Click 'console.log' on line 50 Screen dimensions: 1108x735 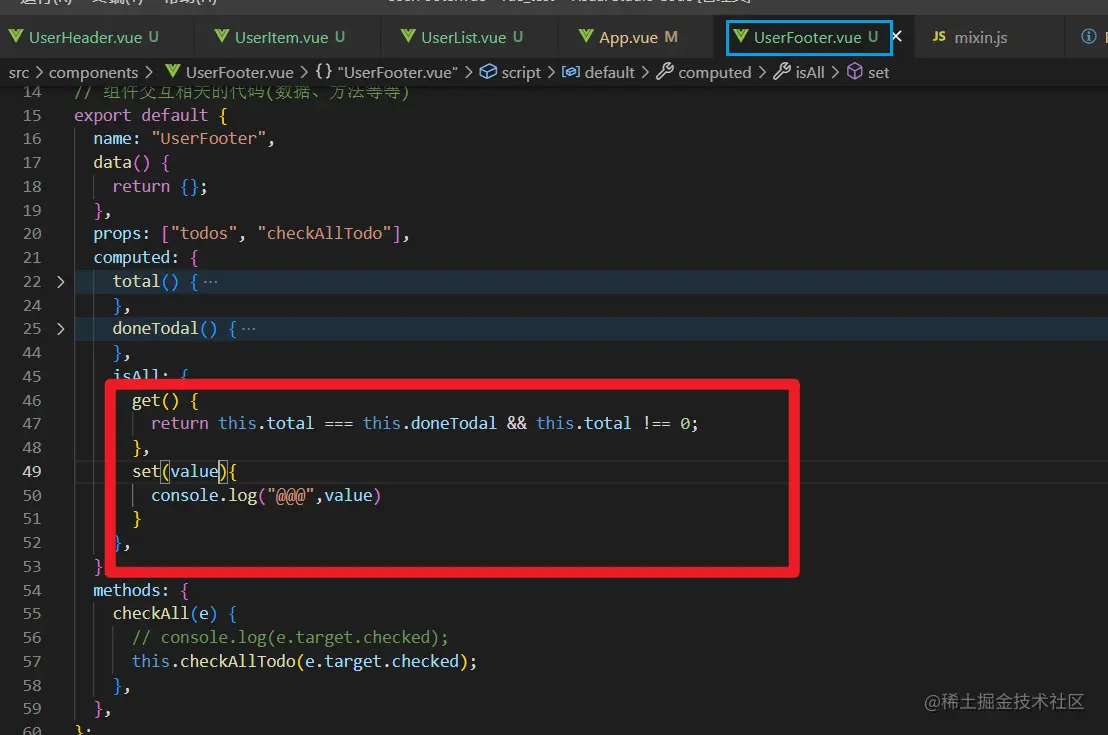(x=204, y=495)
